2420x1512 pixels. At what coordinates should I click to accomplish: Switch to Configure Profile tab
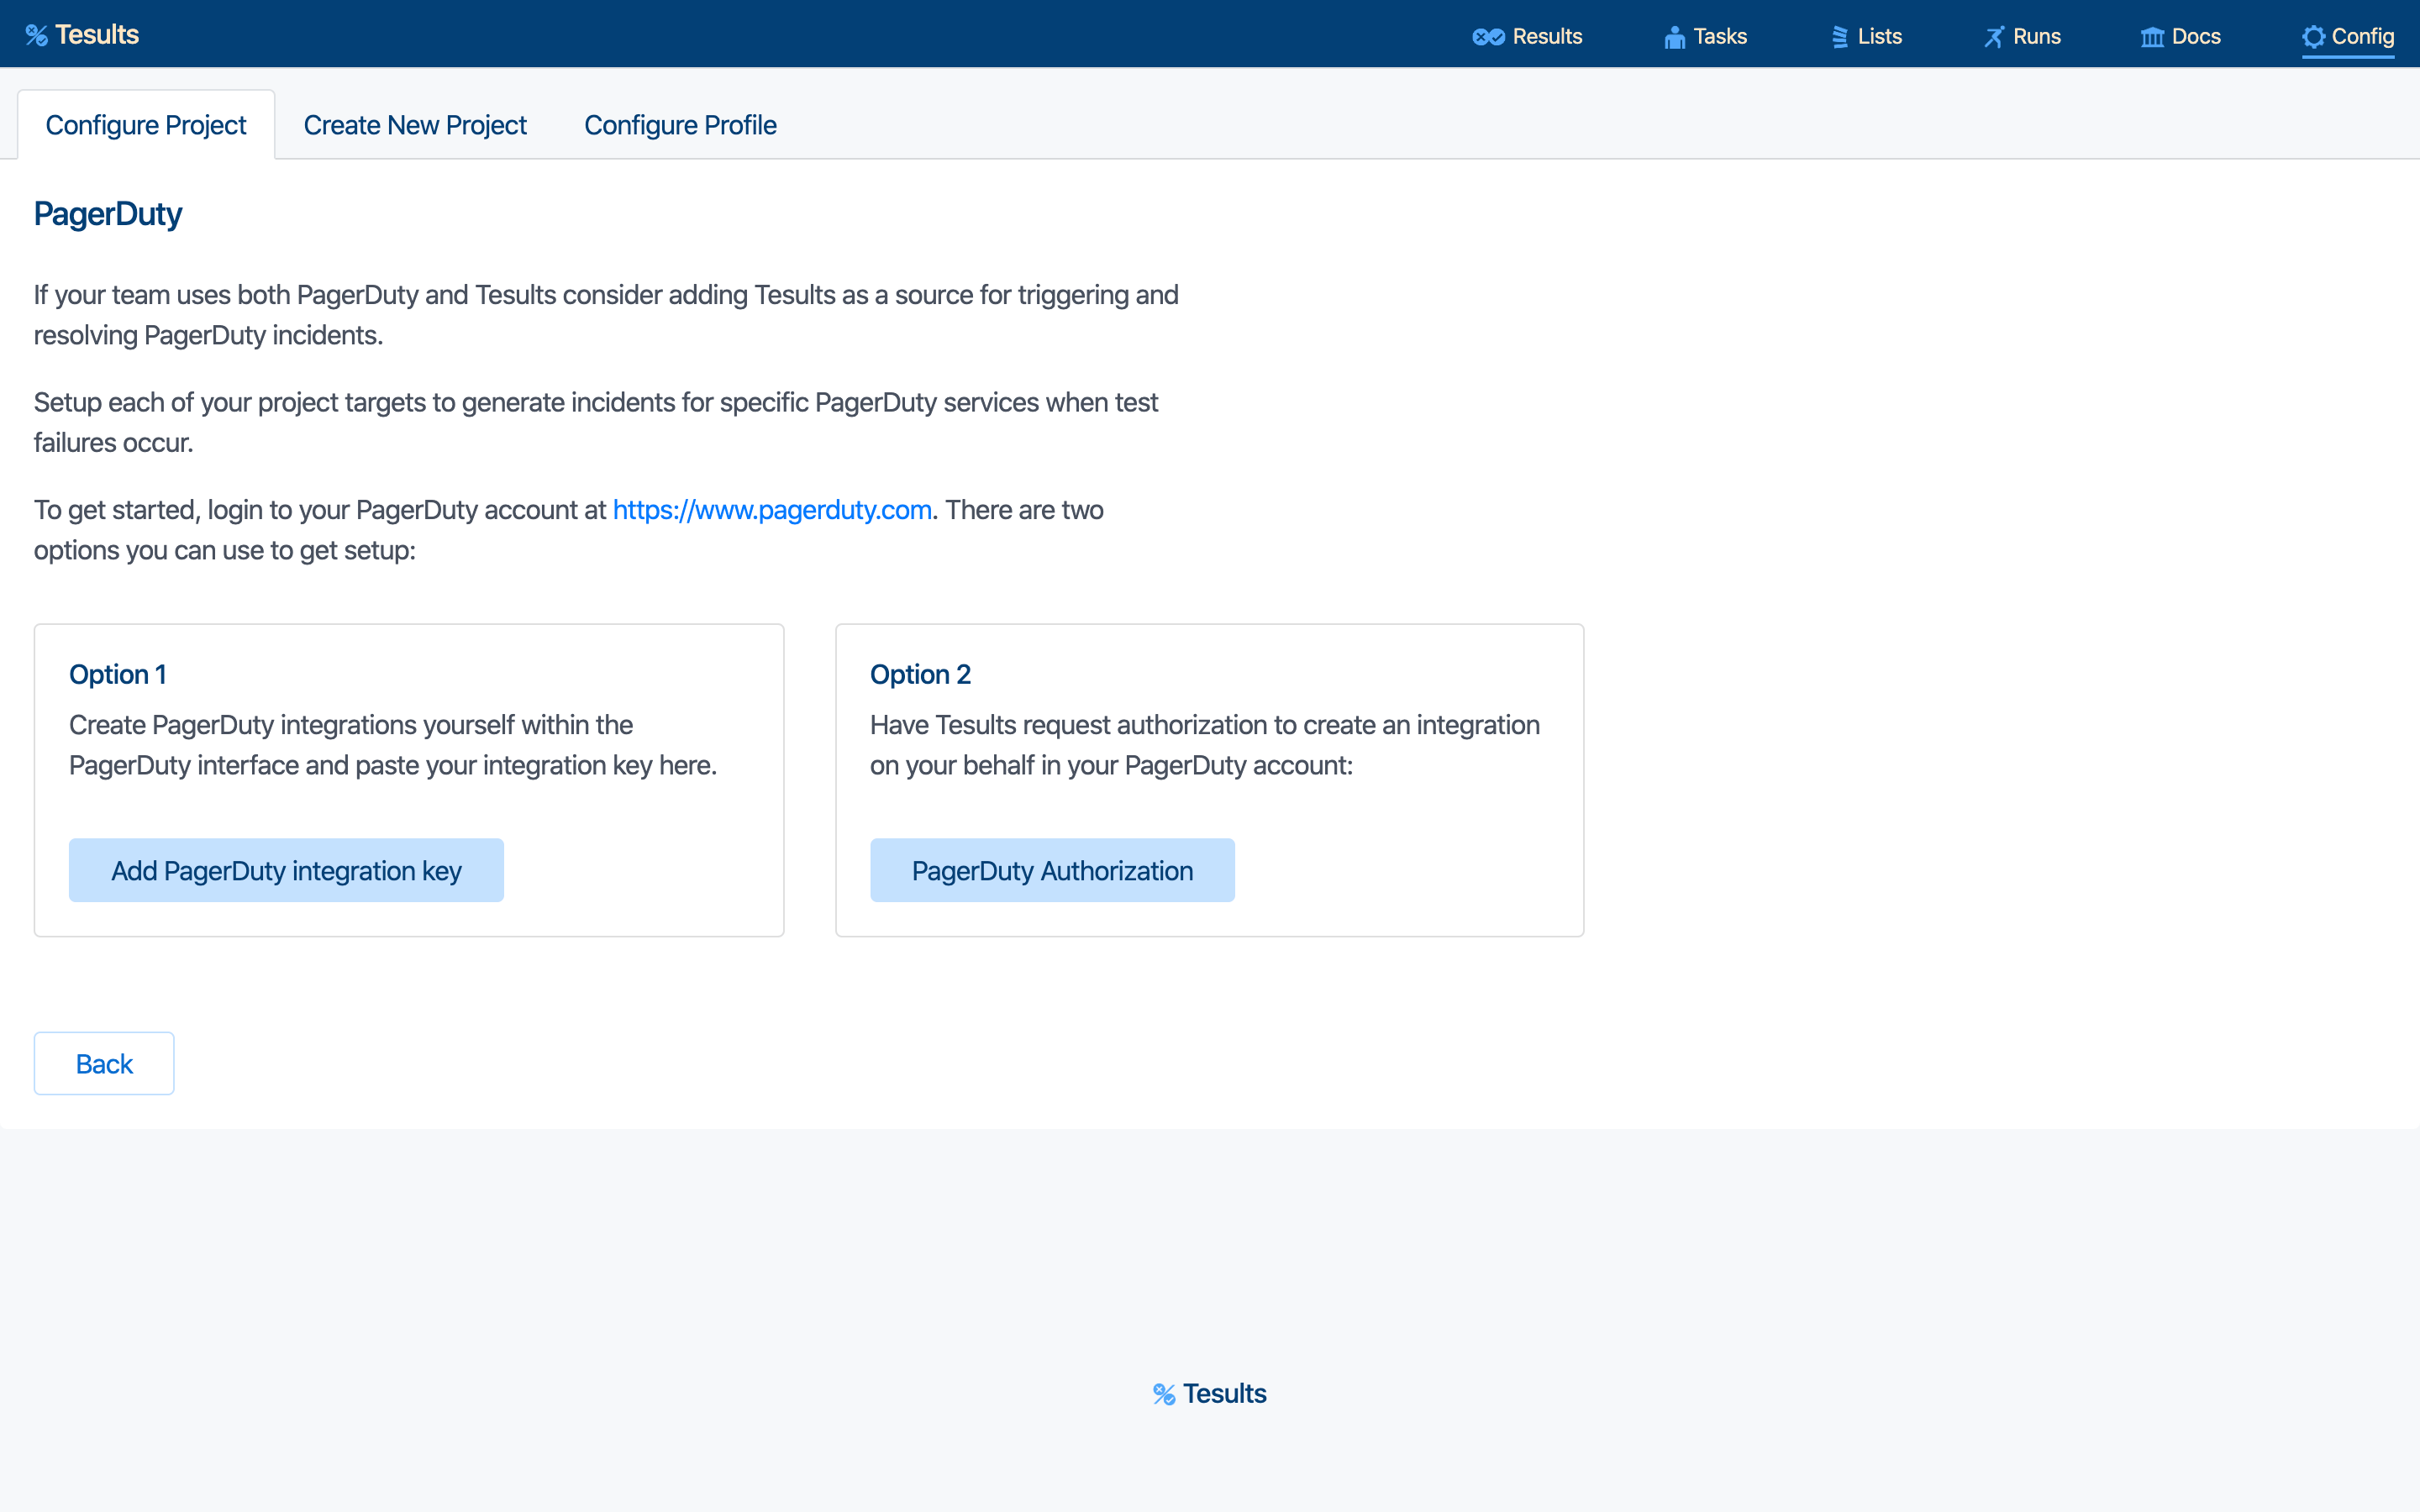point(680,125)
